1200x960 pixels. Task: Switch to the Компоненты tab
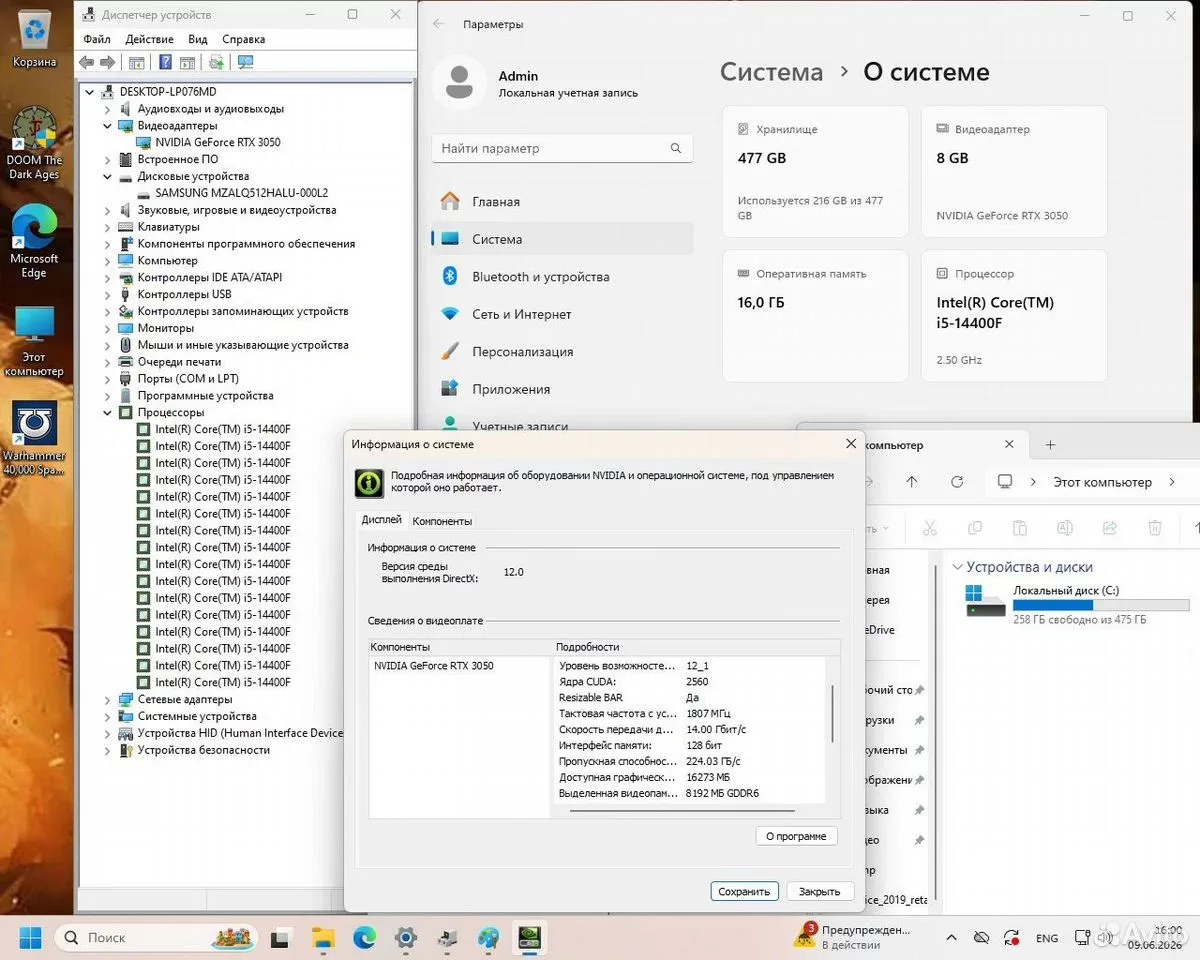[x=442, y=521]
